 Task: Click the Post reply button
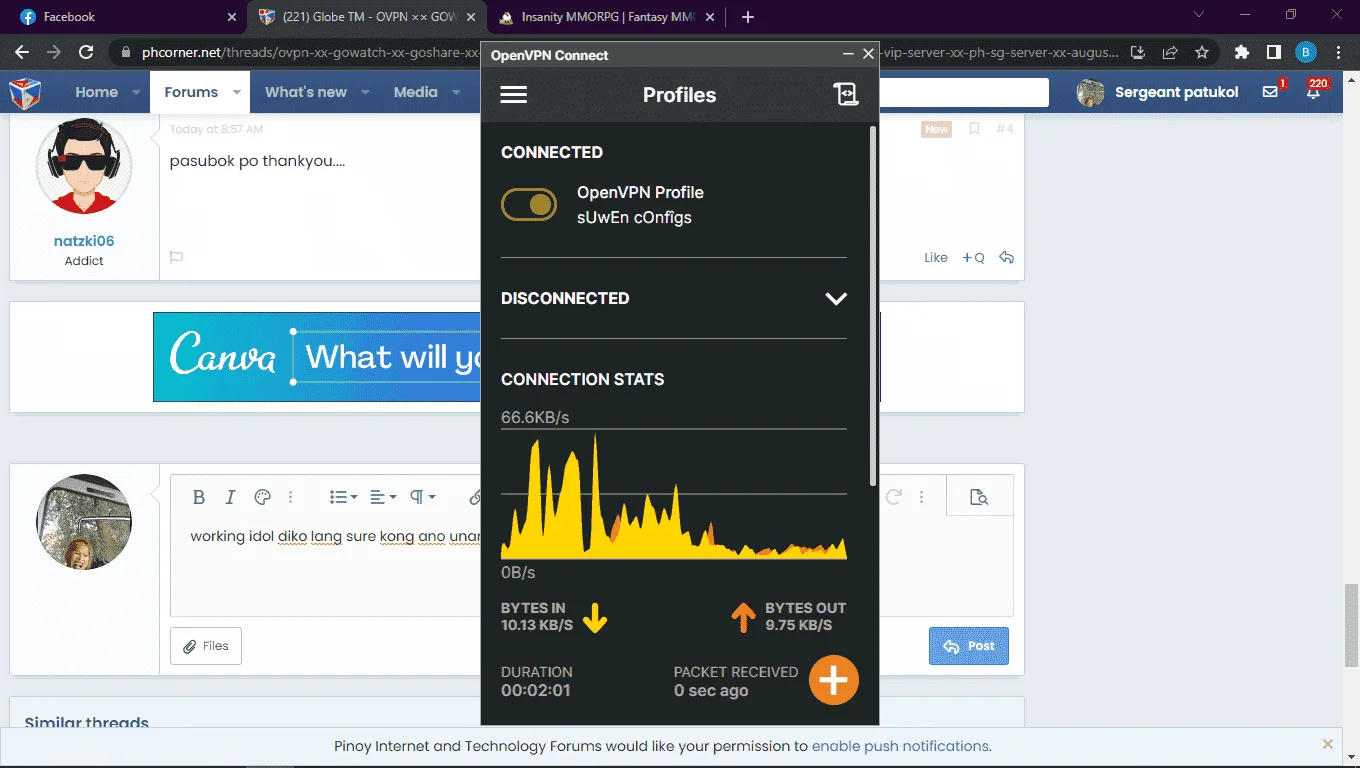pos(969,646)
